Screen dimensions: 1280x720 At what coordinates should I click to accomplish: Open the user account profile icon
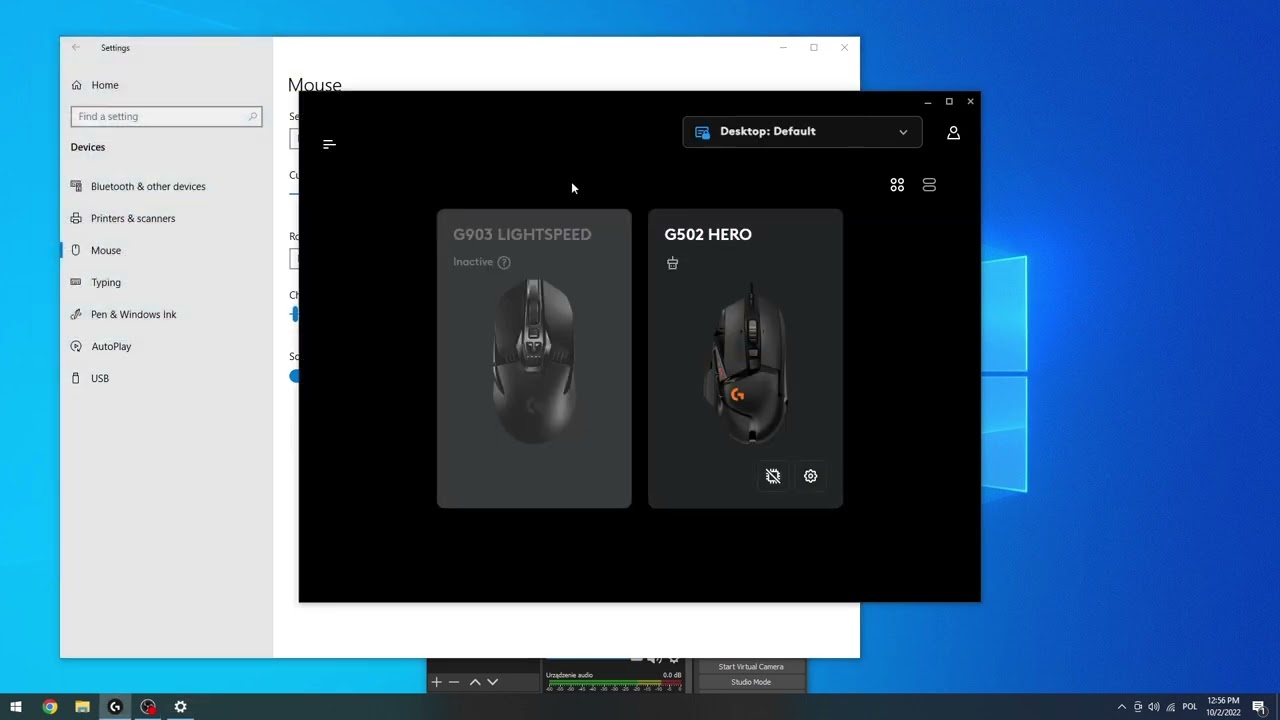[953, 132]
